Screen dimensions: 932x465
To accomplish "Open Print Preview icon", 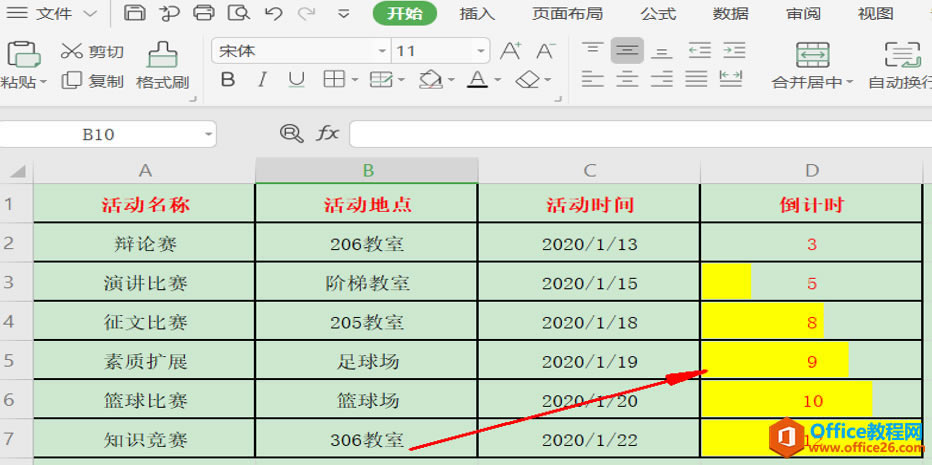I will pyautogui.click(x=240, y=12).
